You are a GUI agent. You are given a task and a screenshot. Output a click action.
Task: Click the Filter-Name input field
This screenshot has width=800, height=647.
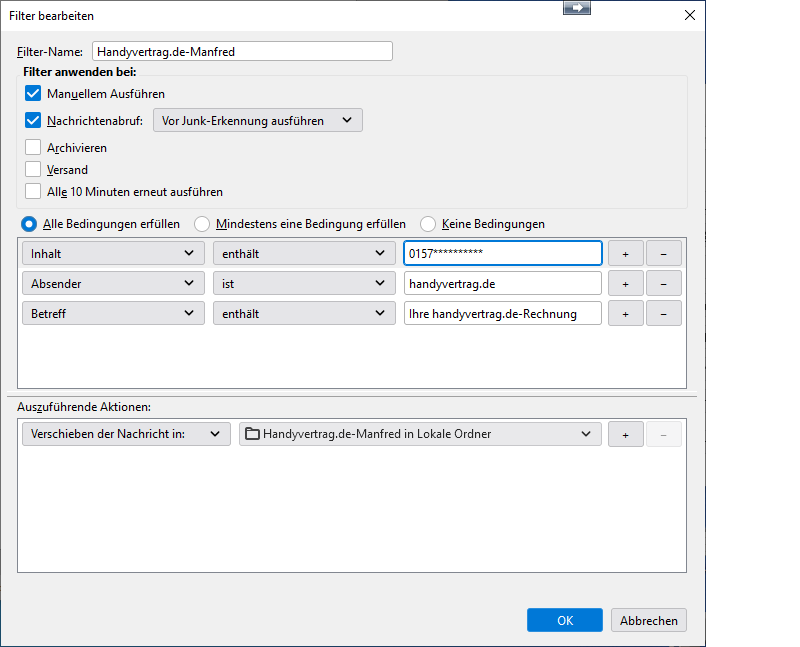[x=242, y=52]
